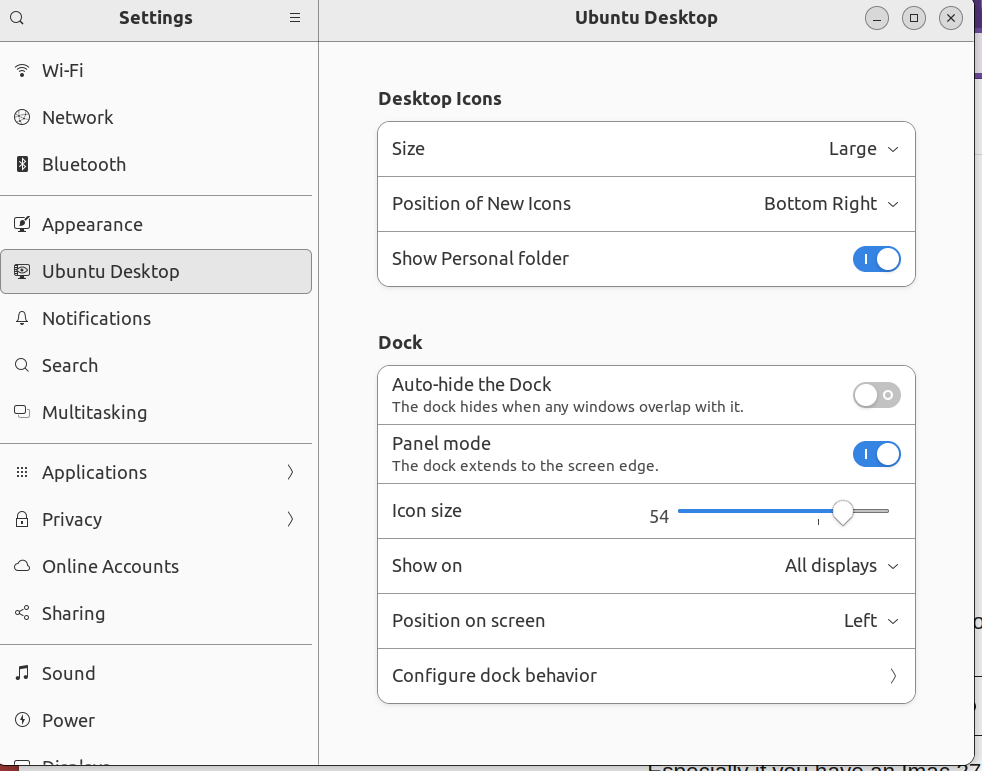Maximize the Settings window
The height and width of the screenshot is (771, 982).
(914, 18)
